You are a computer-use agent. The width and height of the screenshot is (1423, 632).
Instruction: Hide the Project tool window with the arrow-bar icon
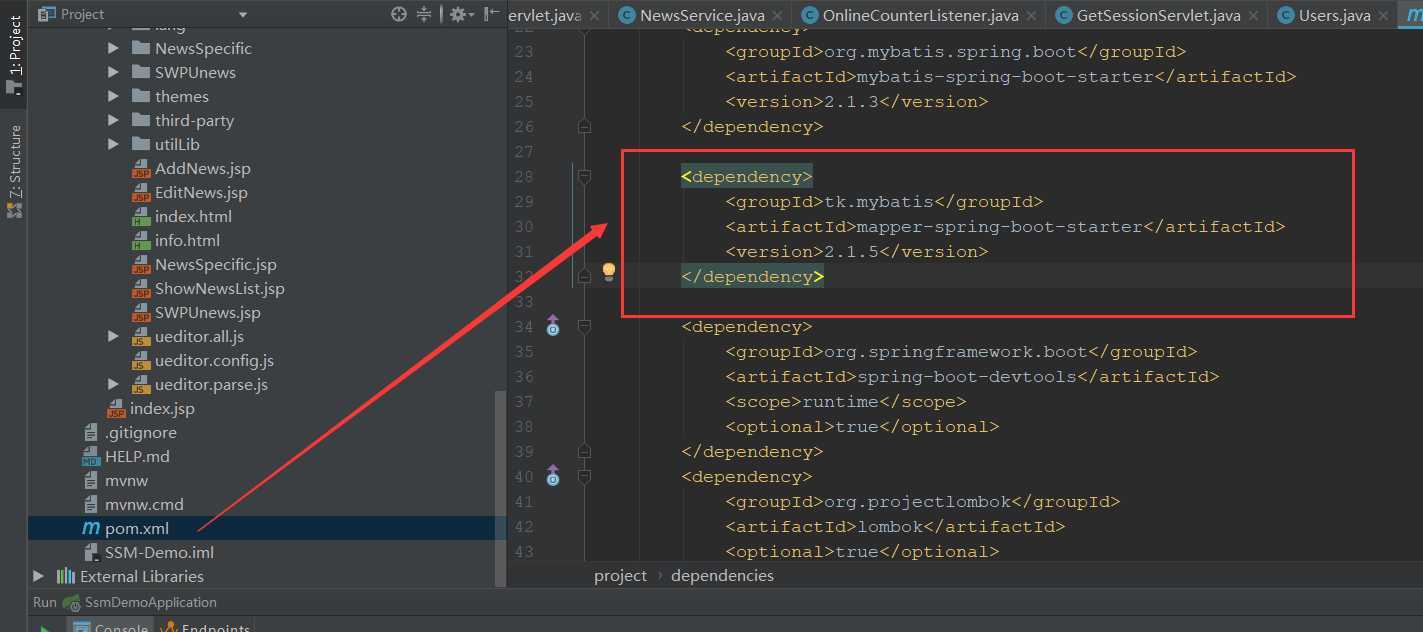click(491, 14)
